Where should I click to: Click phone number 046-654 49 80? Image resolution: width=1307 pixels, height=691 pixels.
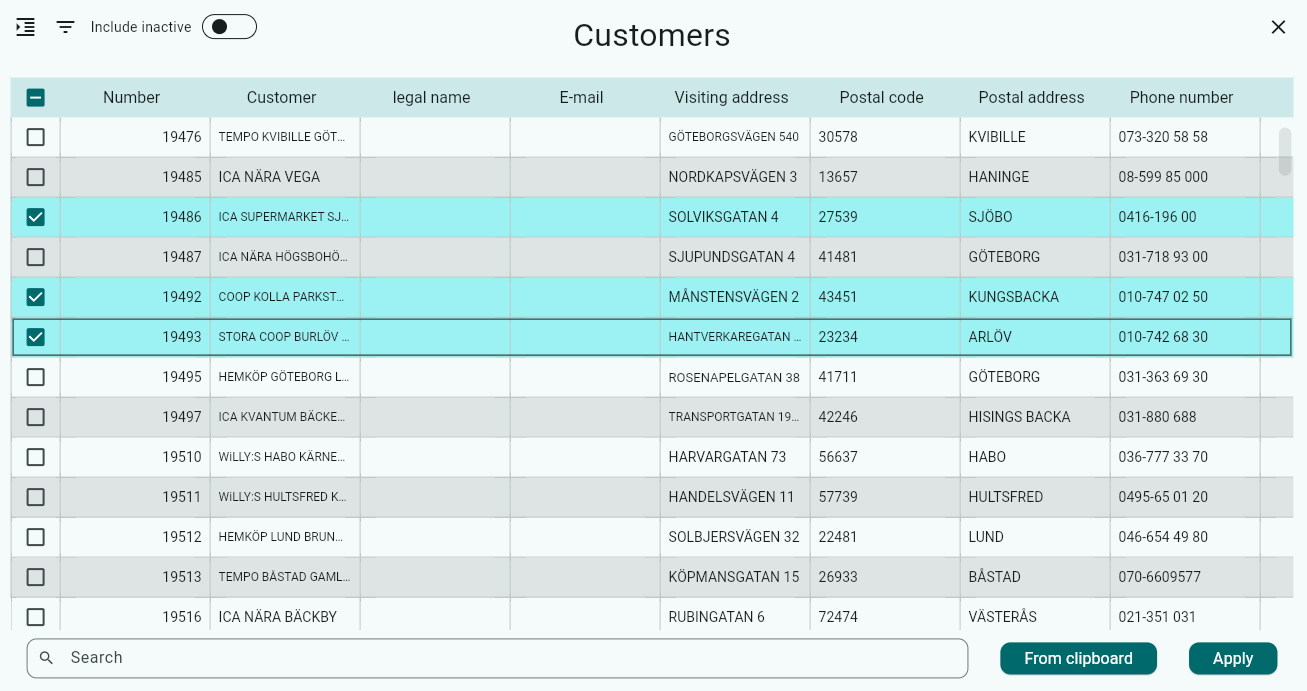tap(1185, 537)
